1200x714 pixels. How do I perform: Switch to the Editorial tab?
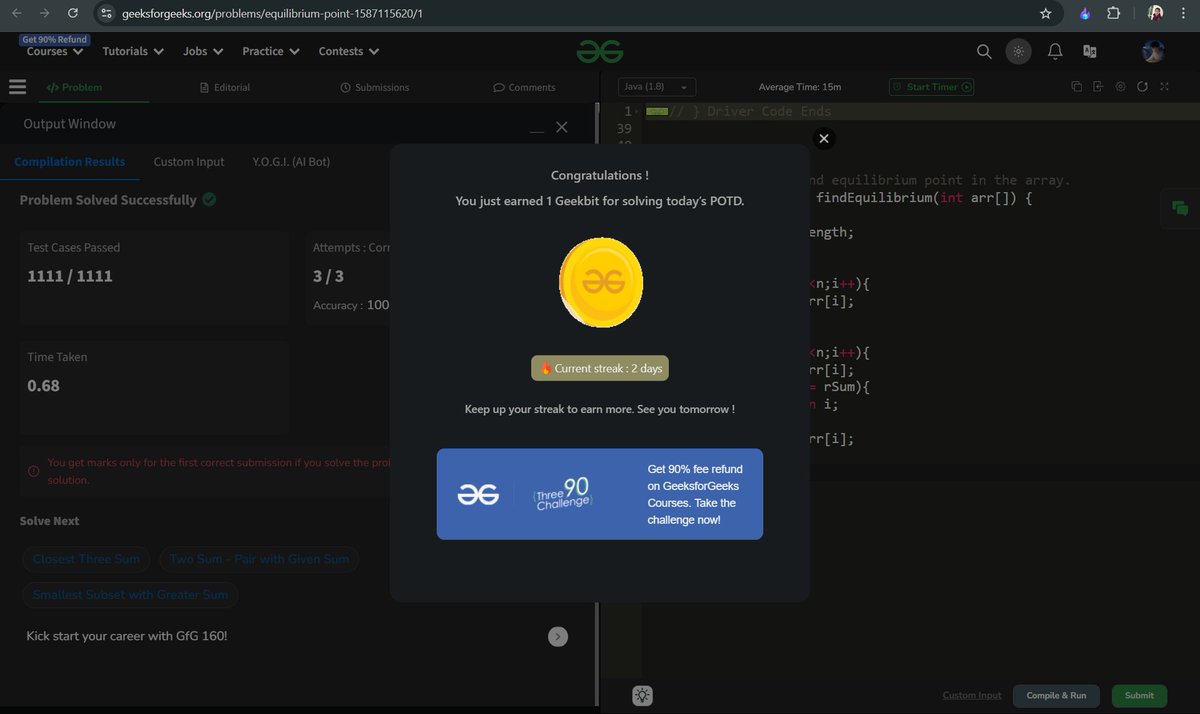pyautogui.click(x=225, y=87)
